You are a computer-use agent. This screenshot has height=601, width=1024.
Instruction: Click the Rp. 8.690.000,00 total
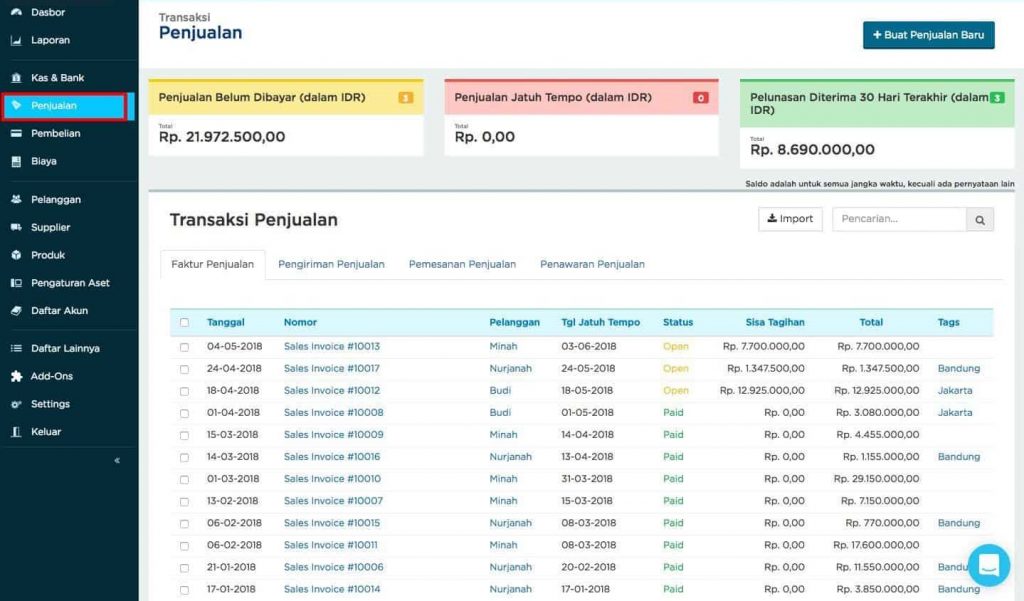tap(812, 150)
